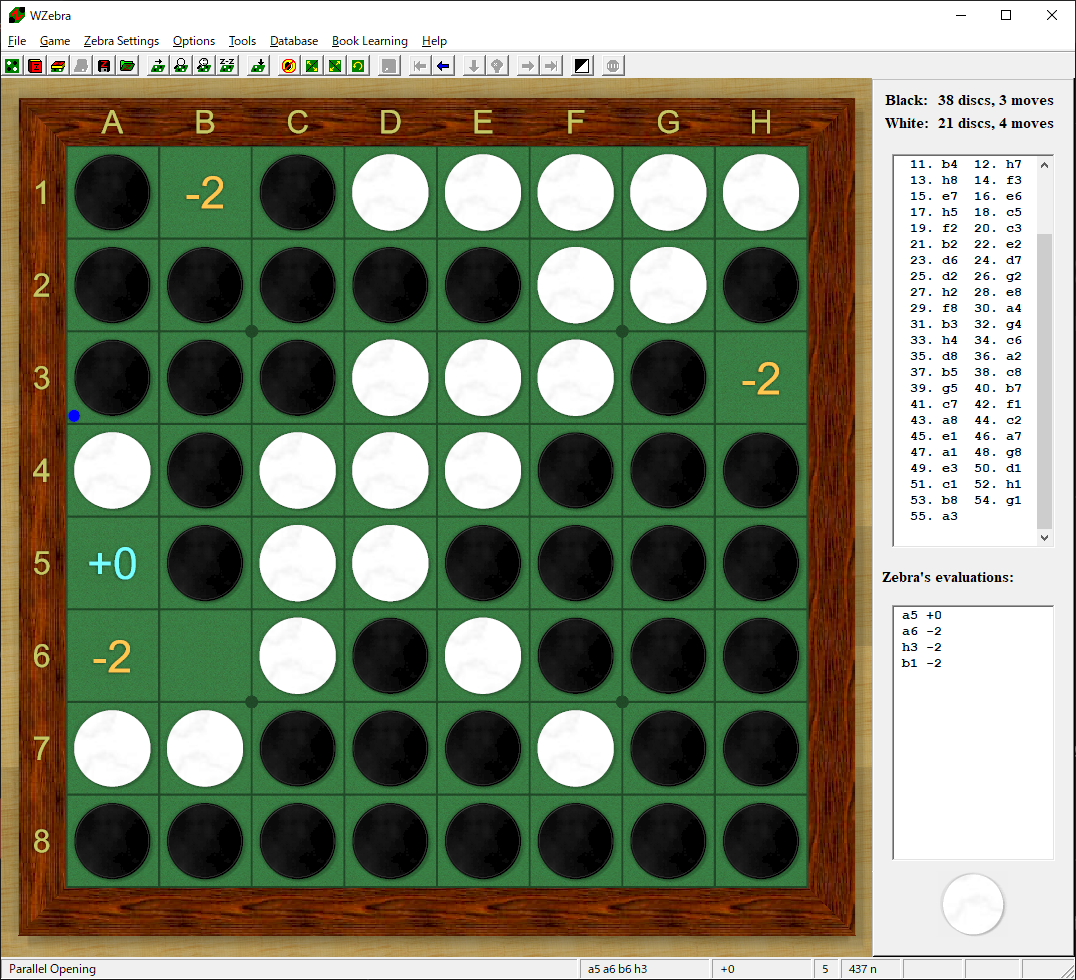Click the white disc side-to-move indicator

[x=972, y=905]
